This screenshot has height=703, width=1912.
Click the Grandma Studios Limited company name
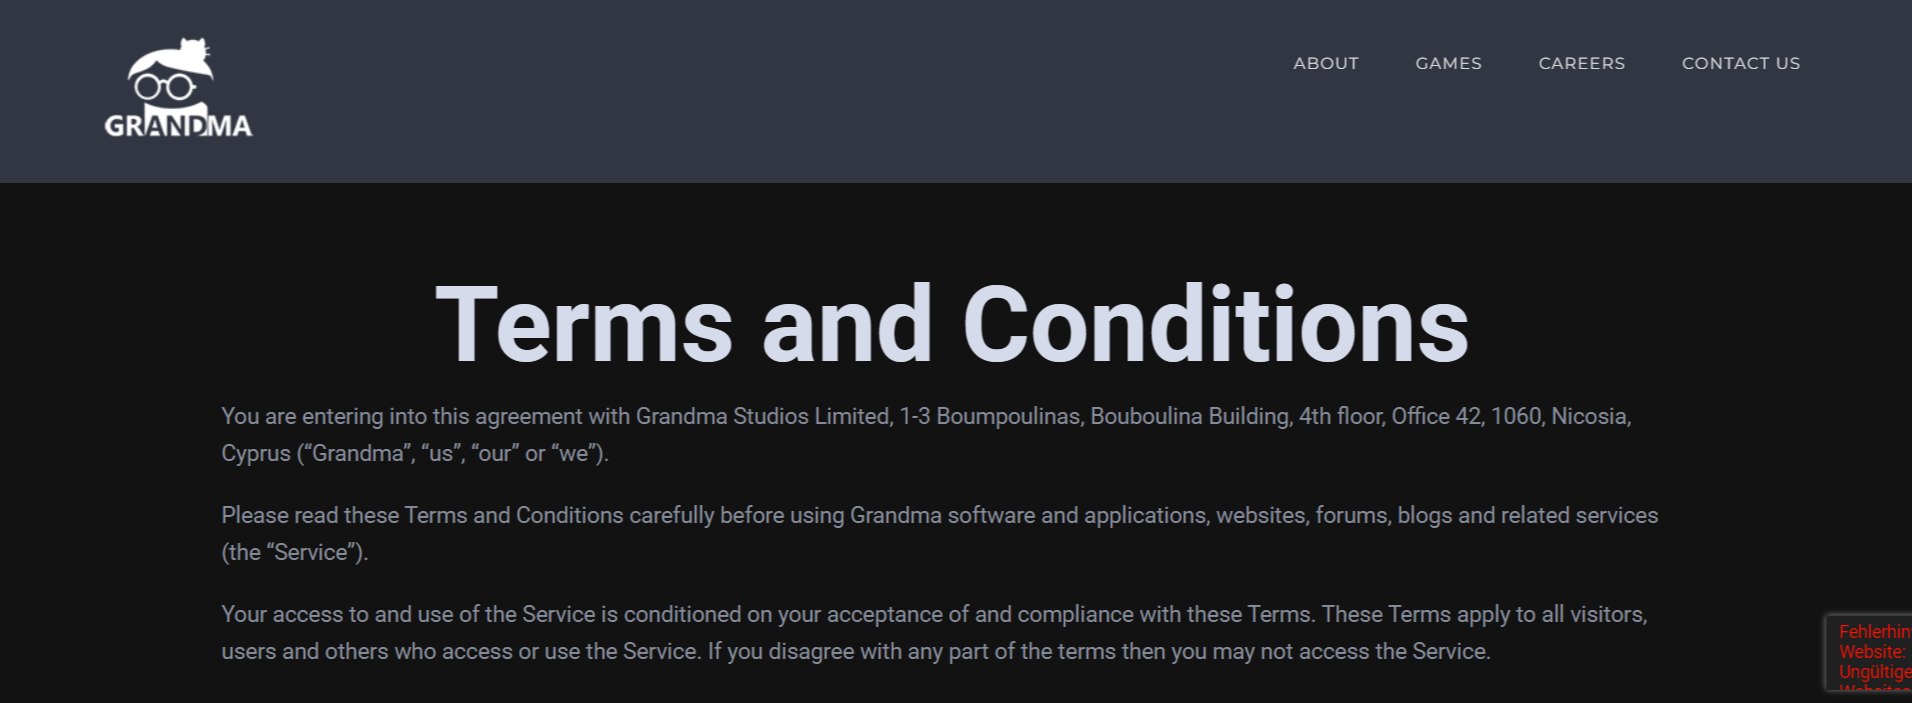click(x=764, y=416)
